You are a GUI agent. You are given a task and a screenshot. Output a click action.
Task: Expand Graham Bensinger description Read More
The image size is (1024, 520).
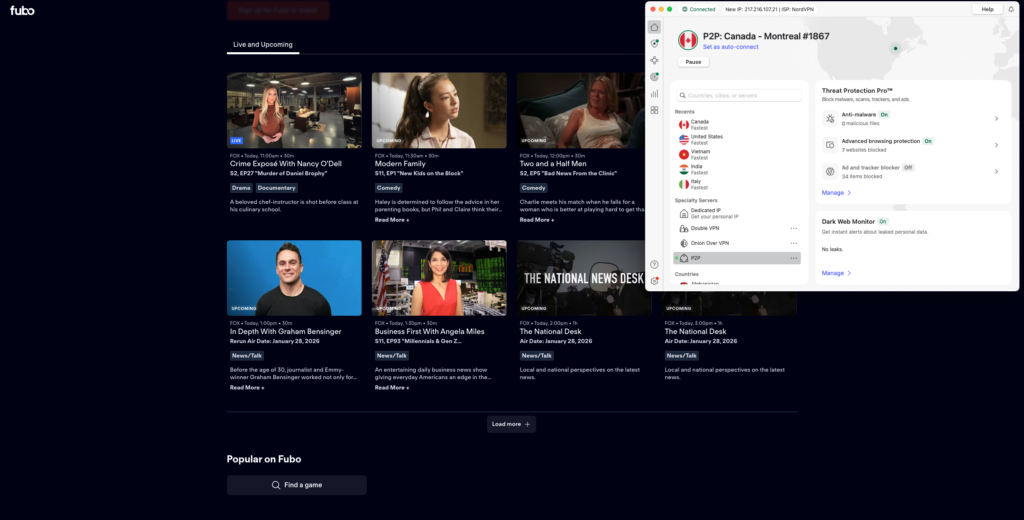(247, 388)
